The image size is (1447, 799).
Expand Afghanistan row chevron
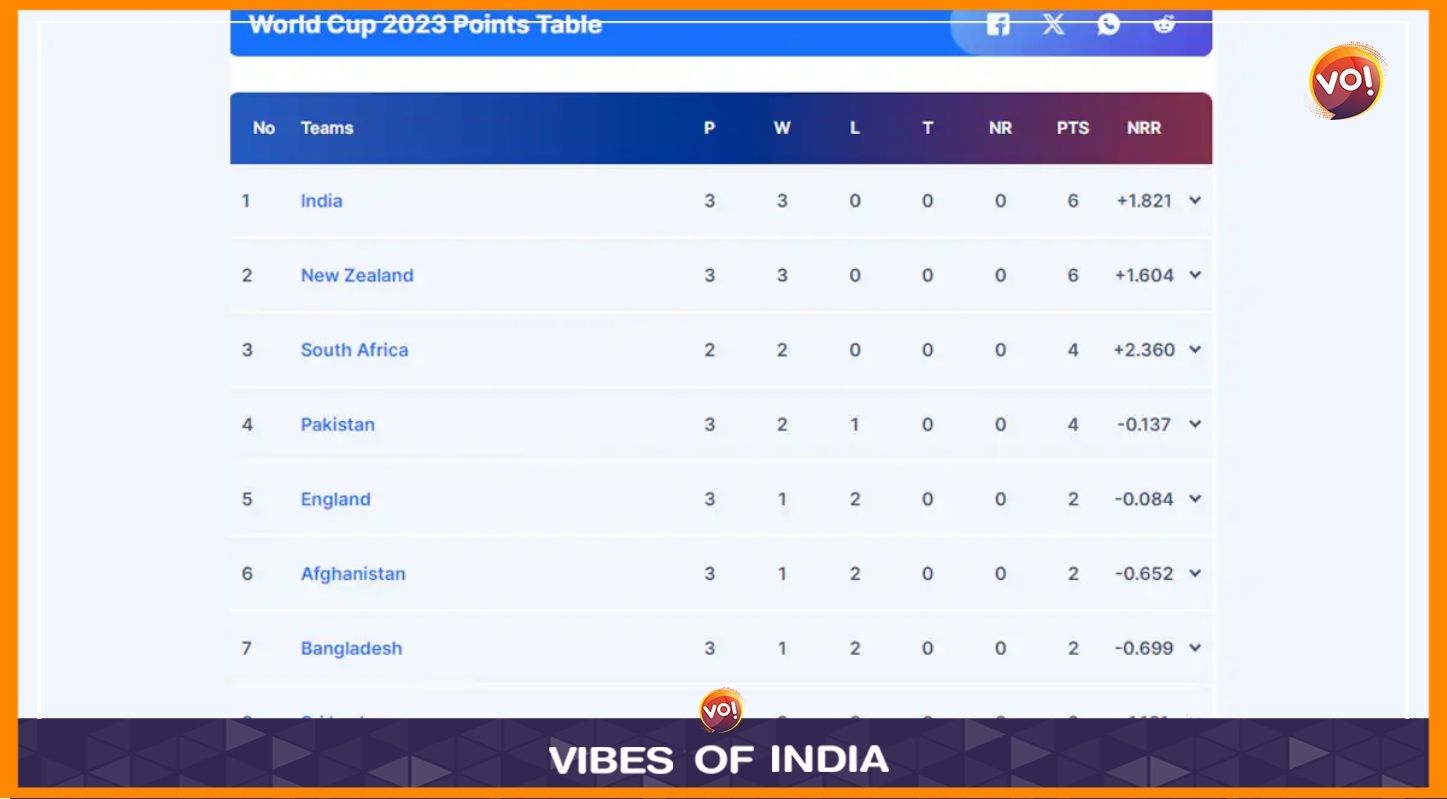(x=1195, y=573)
